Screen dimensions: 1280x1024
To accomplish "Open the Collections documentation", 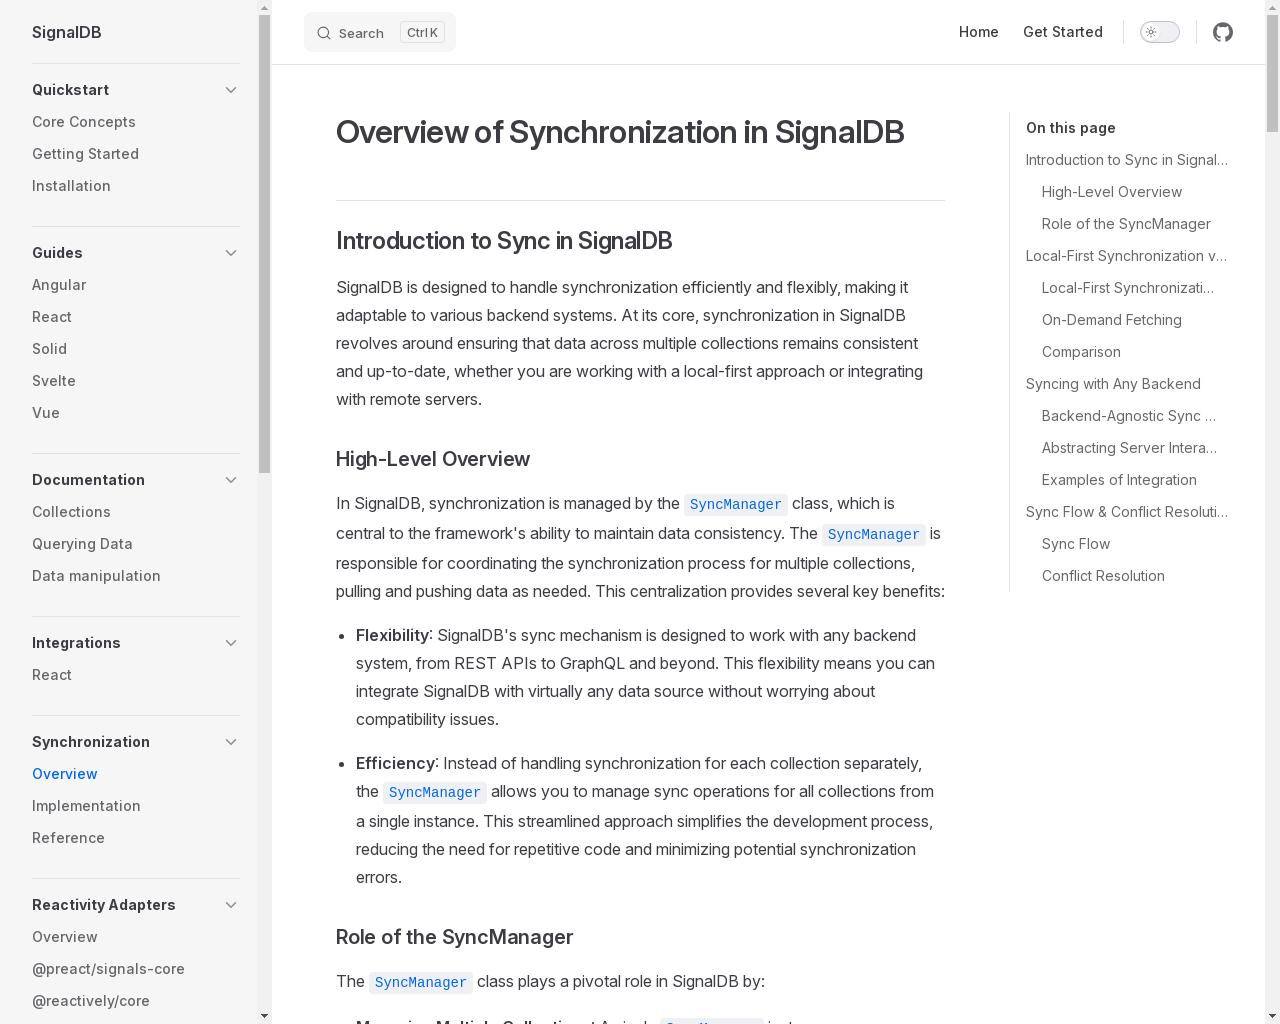I will tap(71, 512).
